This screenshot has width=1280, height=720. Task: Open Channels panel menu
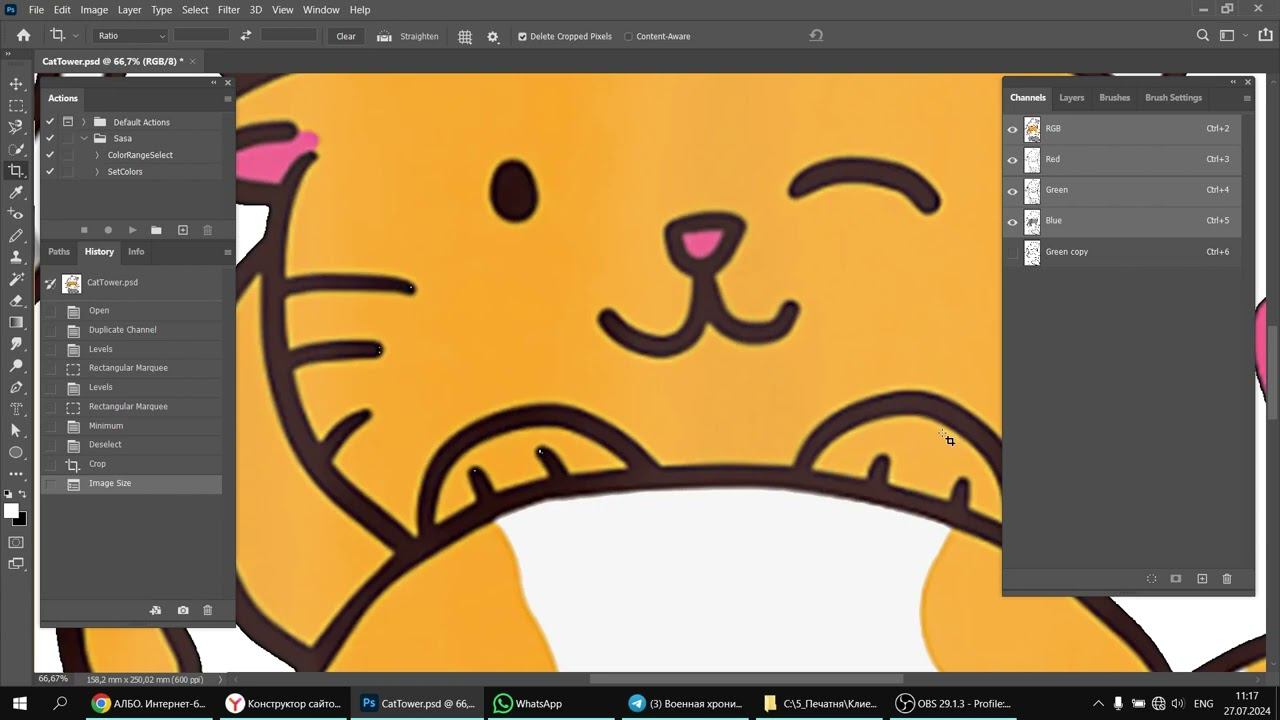[1246, 98]
